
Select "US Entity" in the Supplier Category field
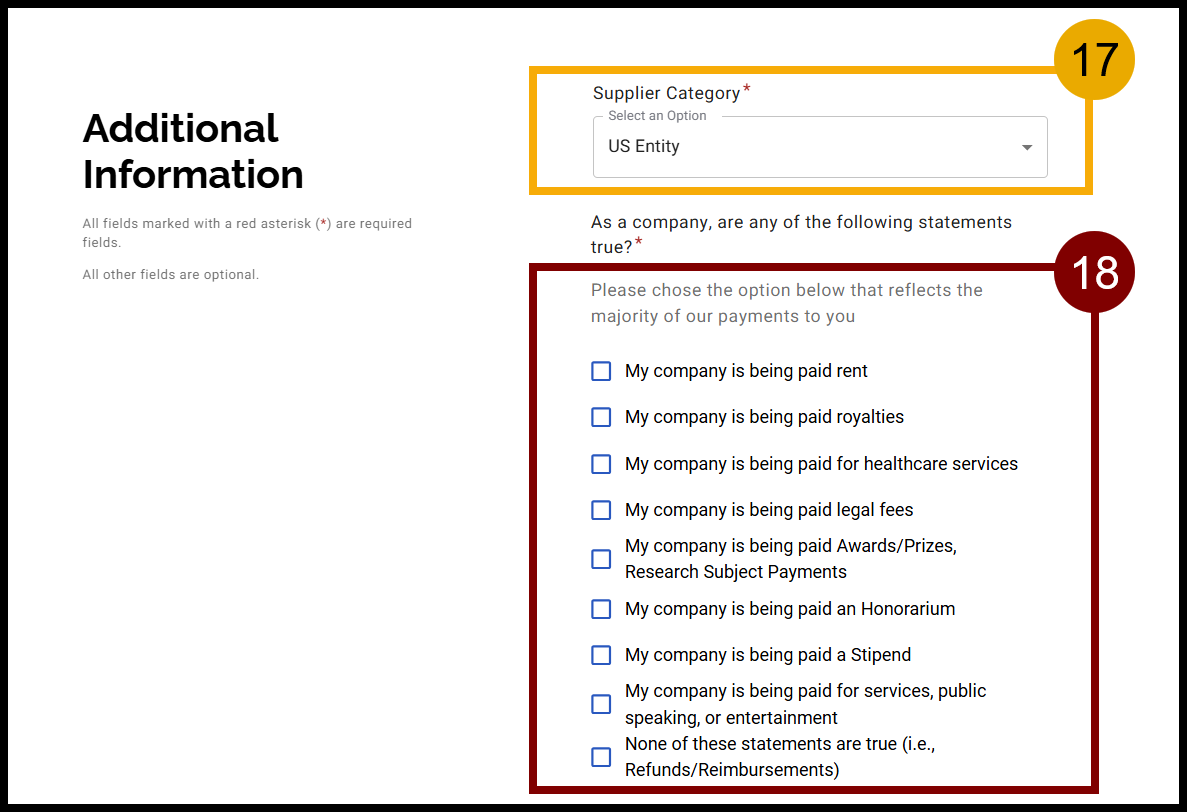point(643,146)
